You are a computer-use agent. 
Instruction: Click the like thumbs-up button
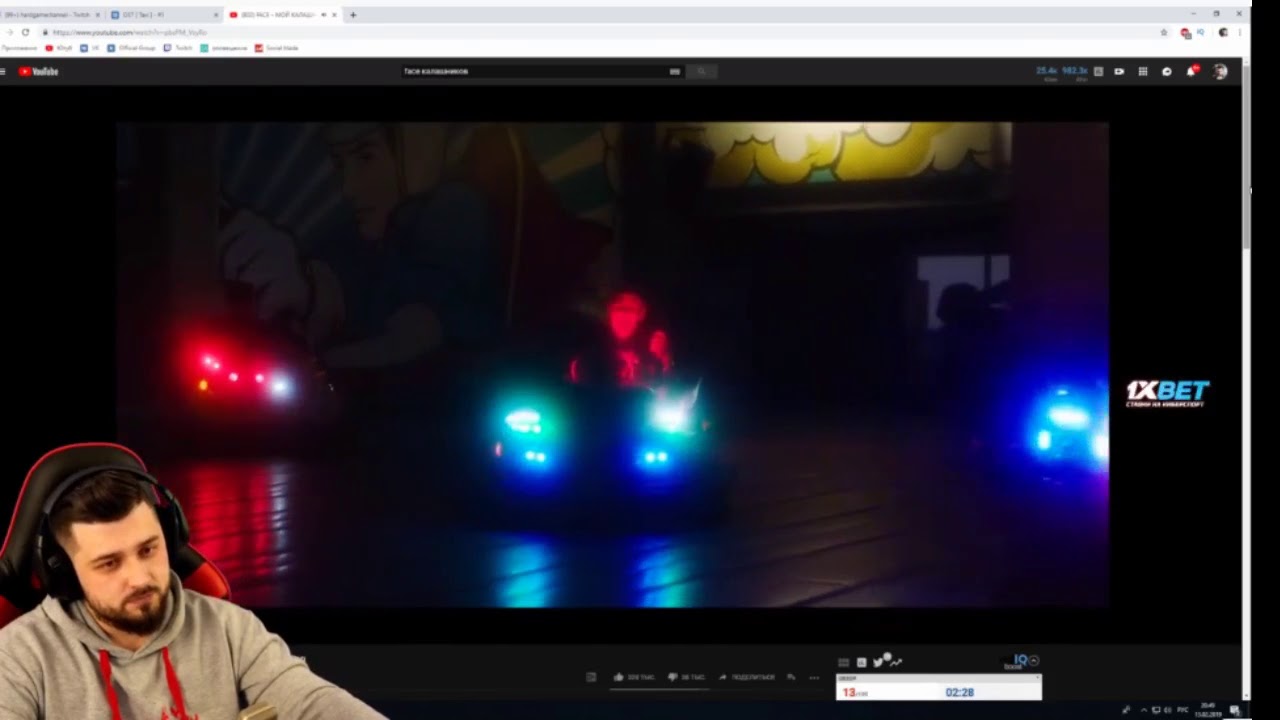point(633,677)
